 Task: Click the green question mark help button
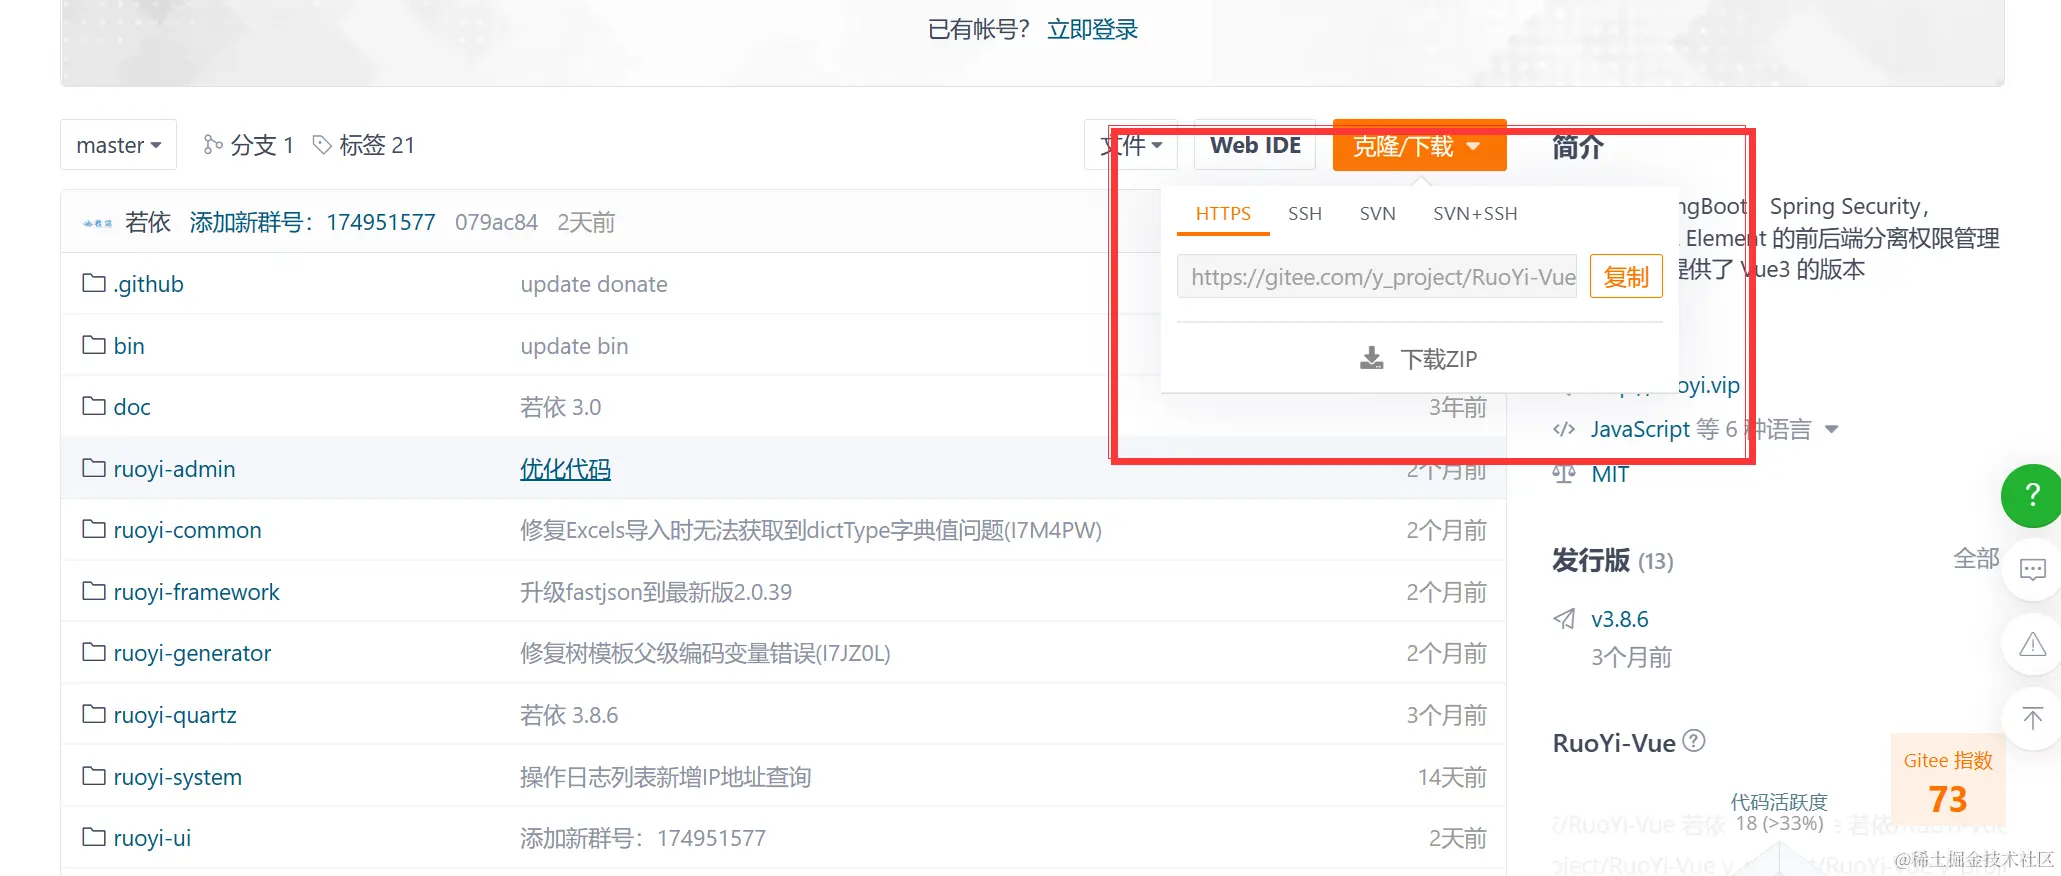[x=2032, y=495]
